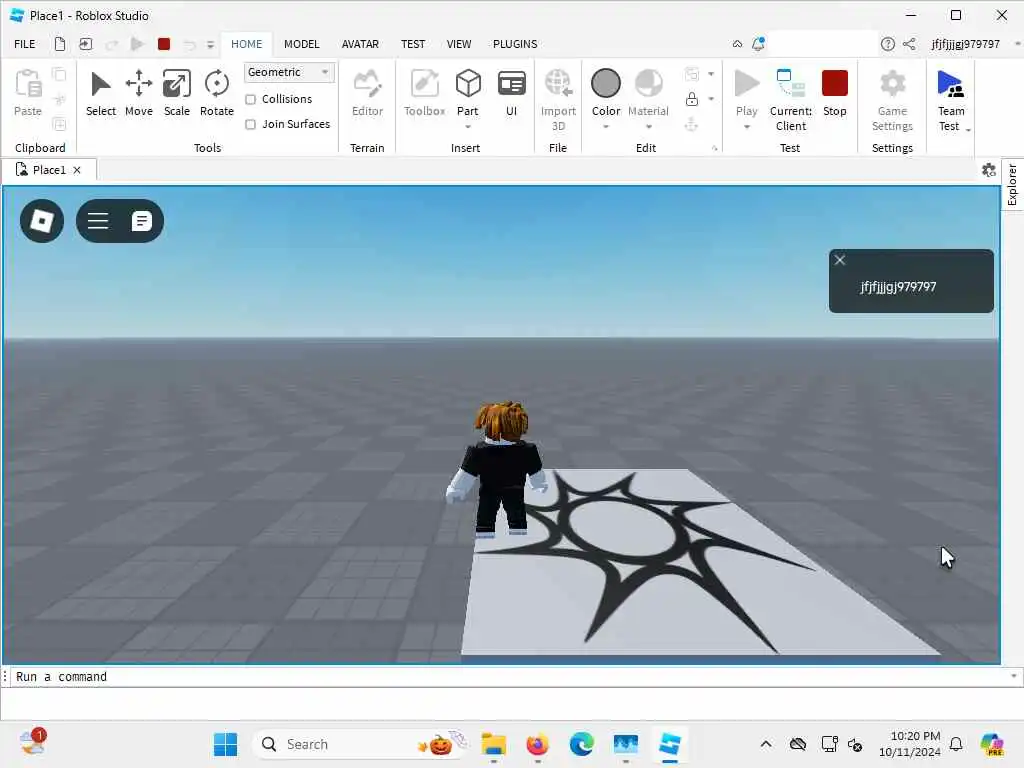Screen dimensions: 1024x768
Task: Click the open-from-Roblox icon in quick bar
Action: (x=86, y=44)
